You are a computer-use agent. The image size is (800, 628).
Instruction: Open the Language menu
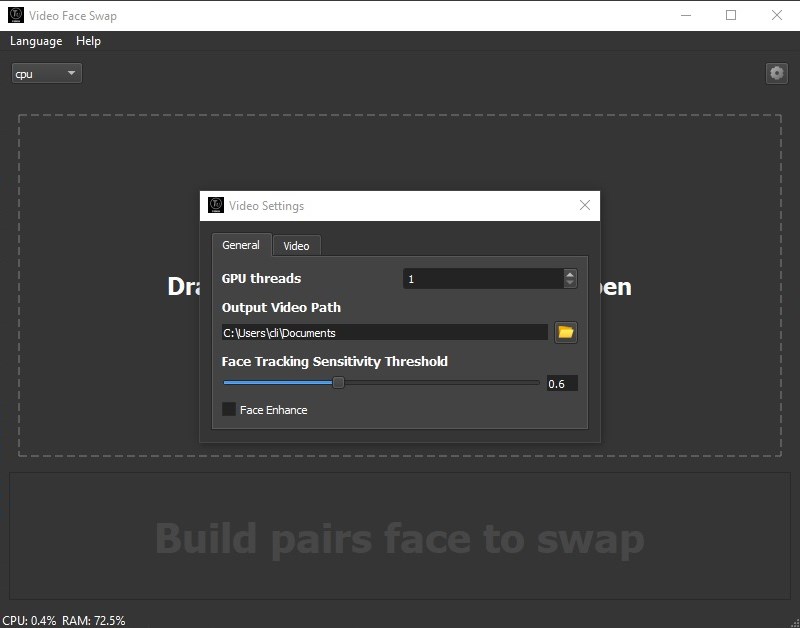pos(36,41)
